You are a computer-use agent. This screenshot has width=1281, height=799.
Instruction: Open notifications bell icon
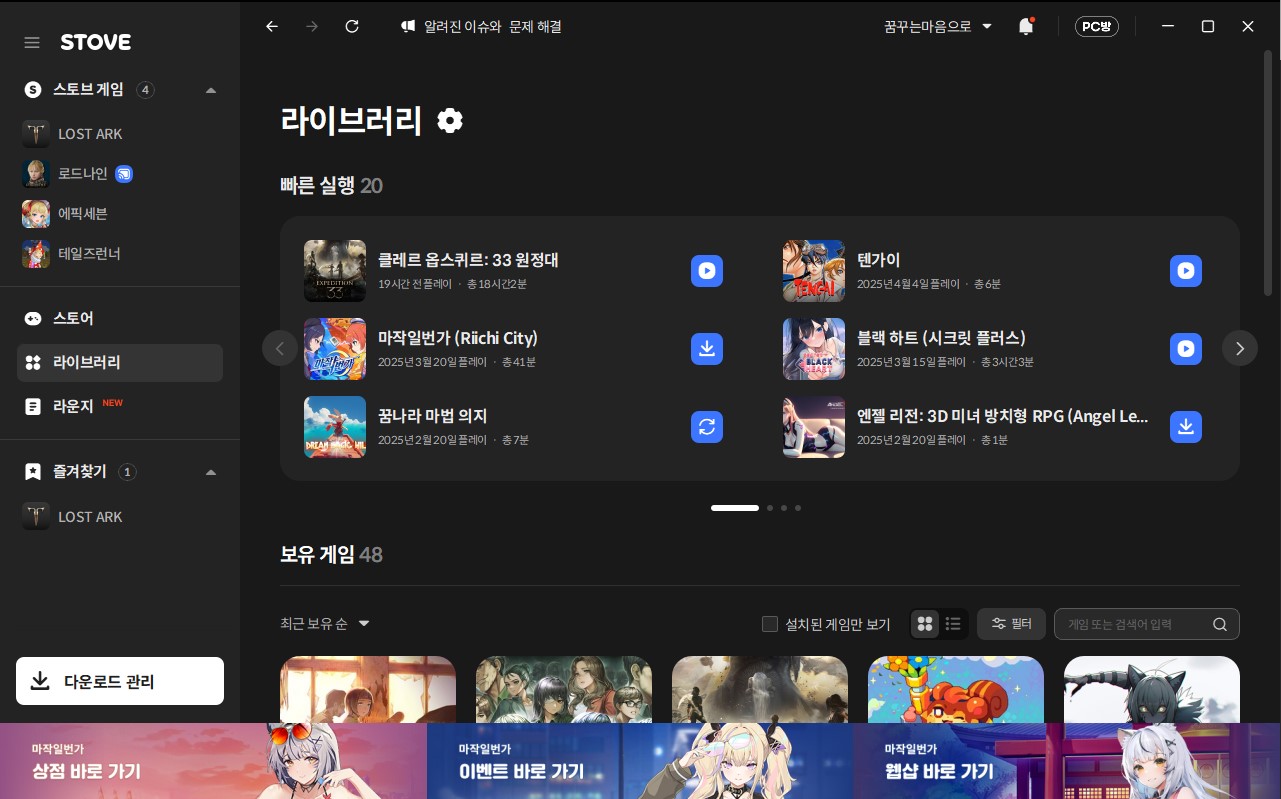pyautogui.click(x=1026, y=27)
